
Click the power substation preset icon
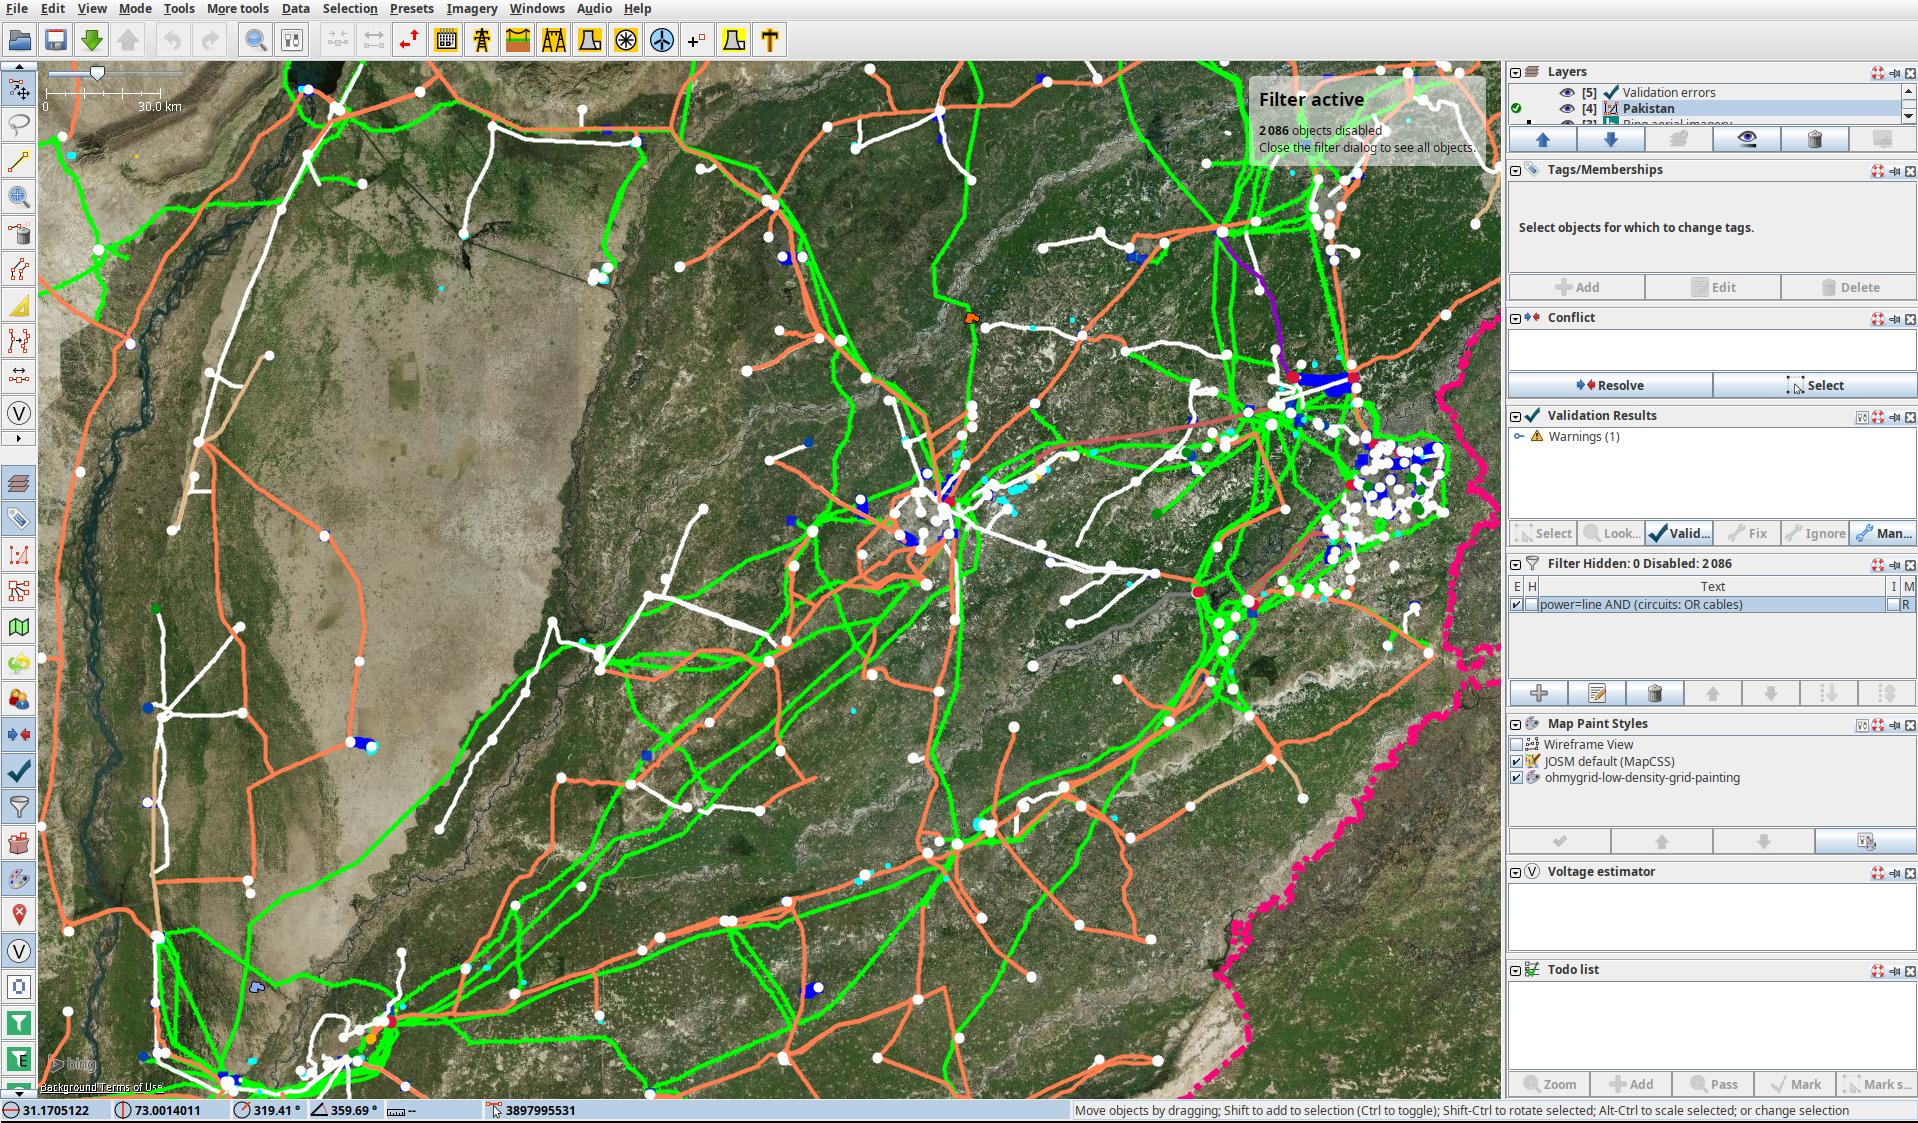coord(446,41)
